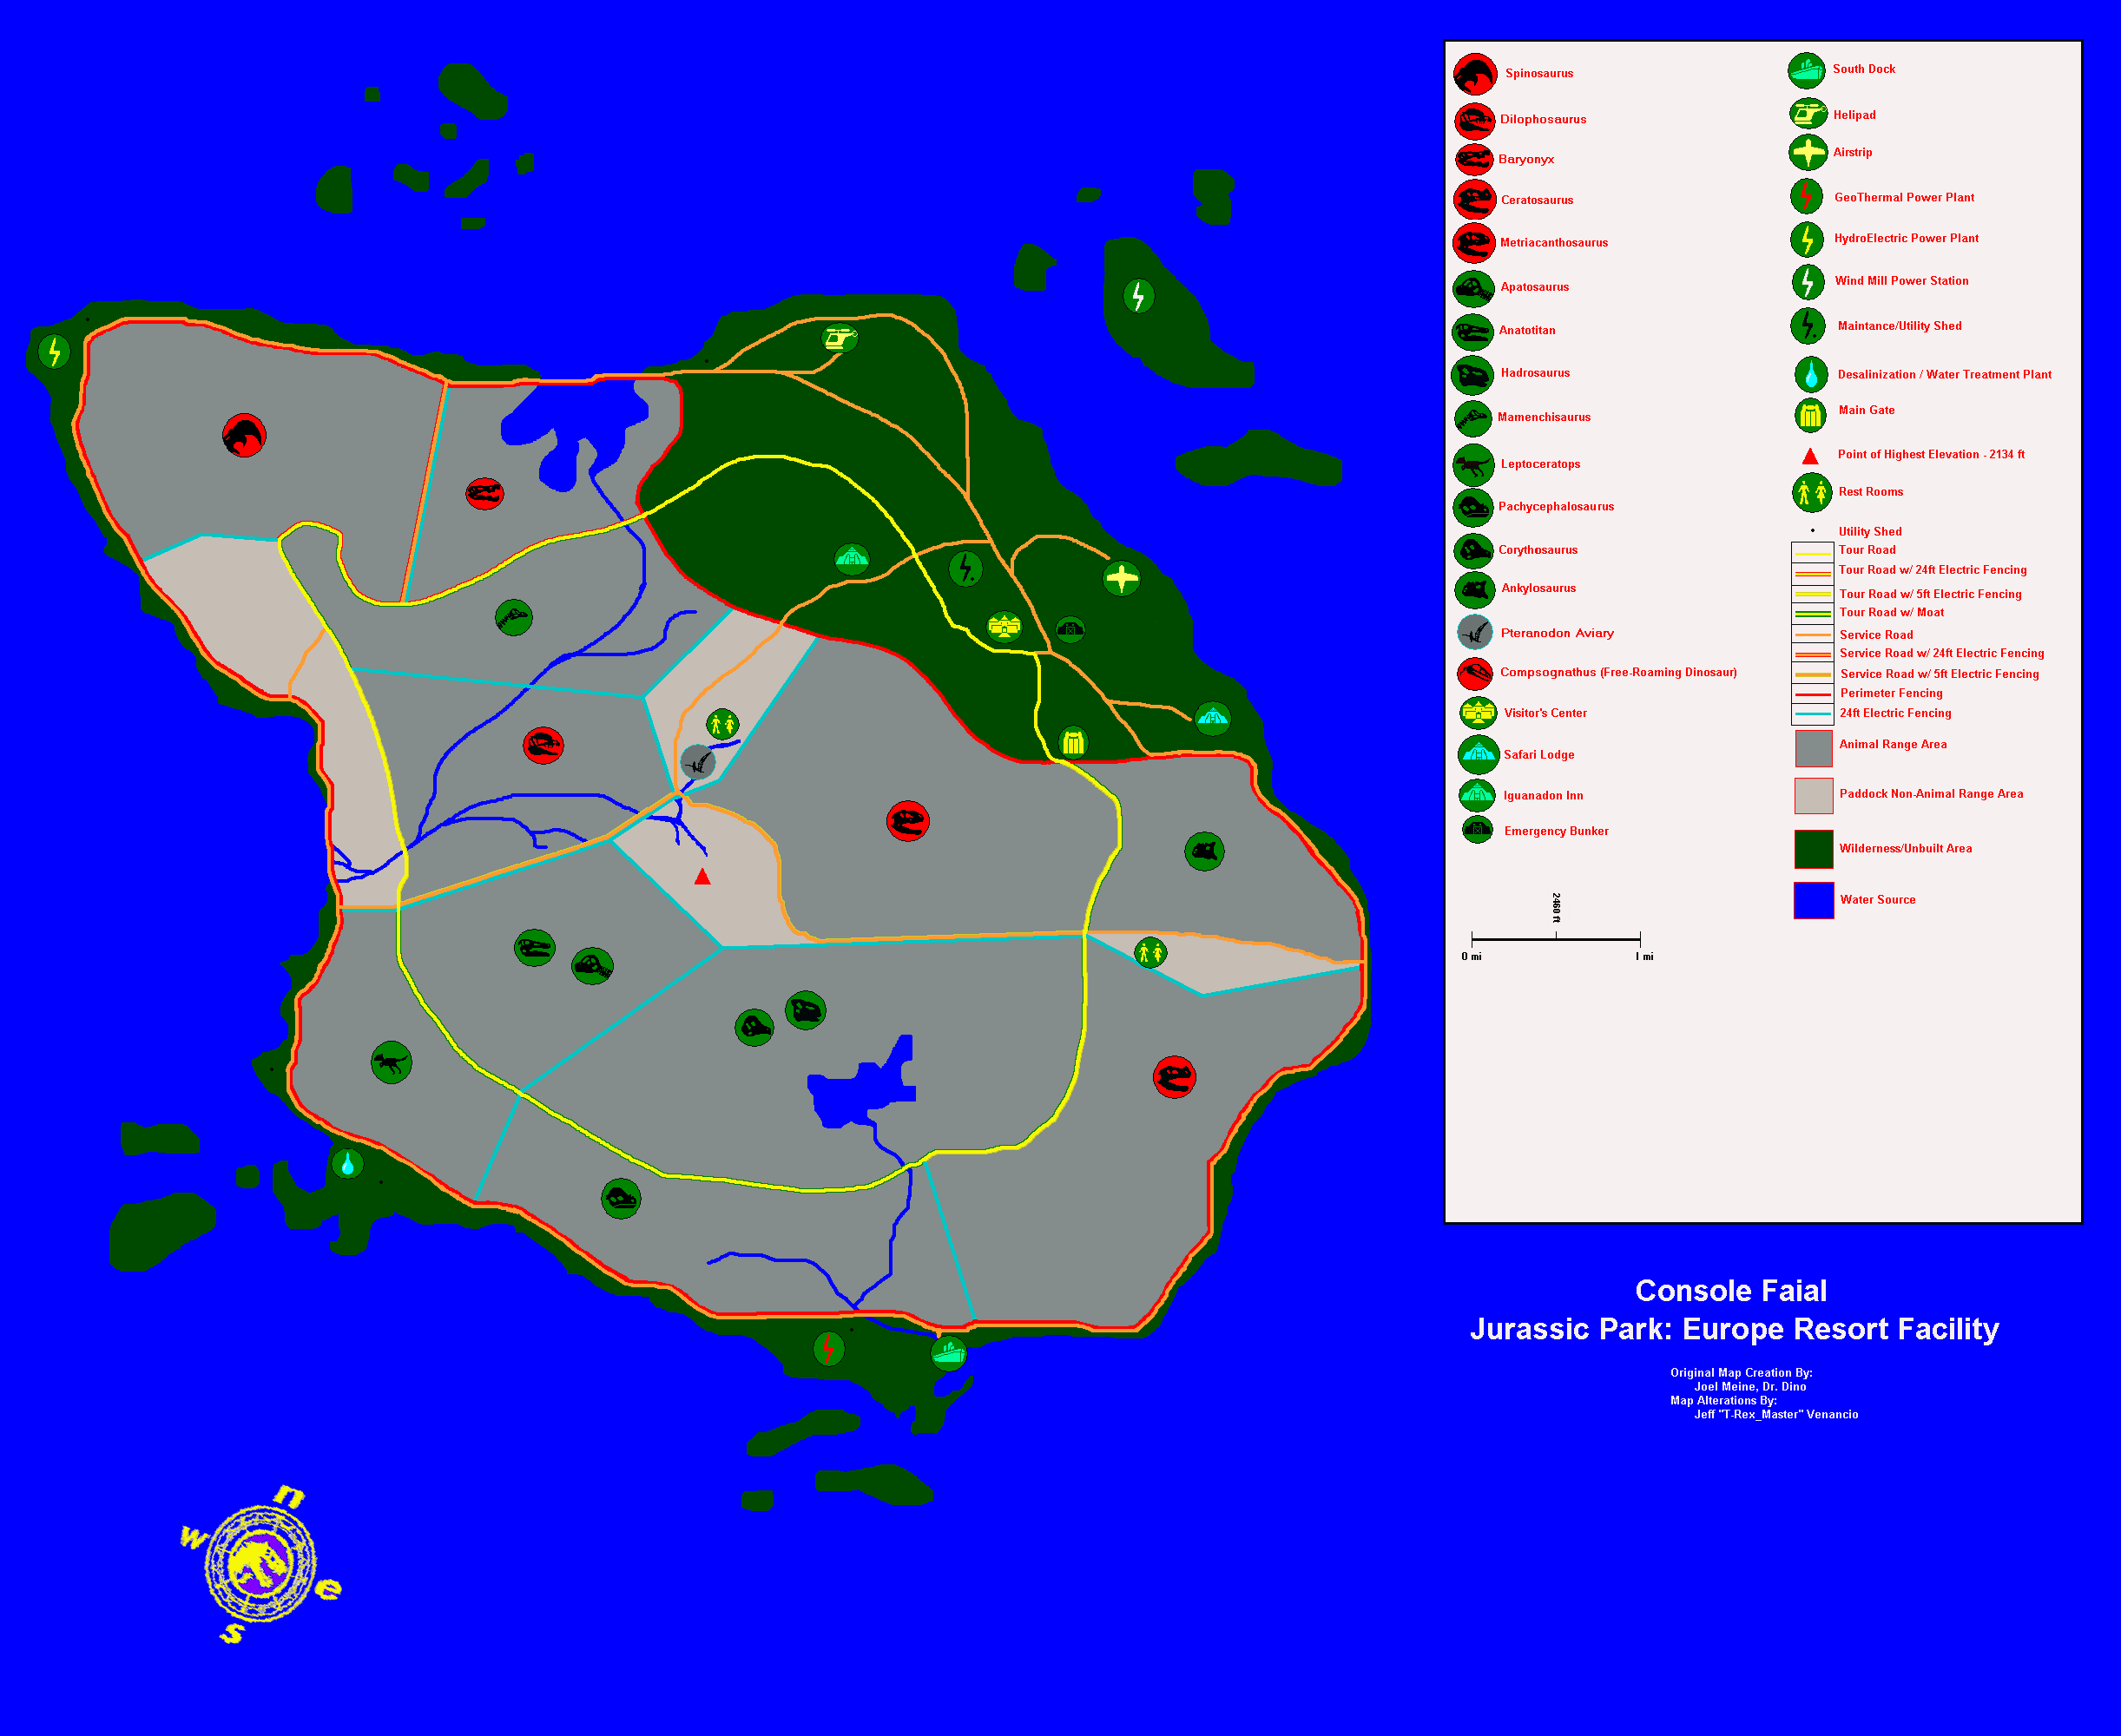Click the Iguanadon Inn legend icon

pyautogui.click(x=1477, y=796)
